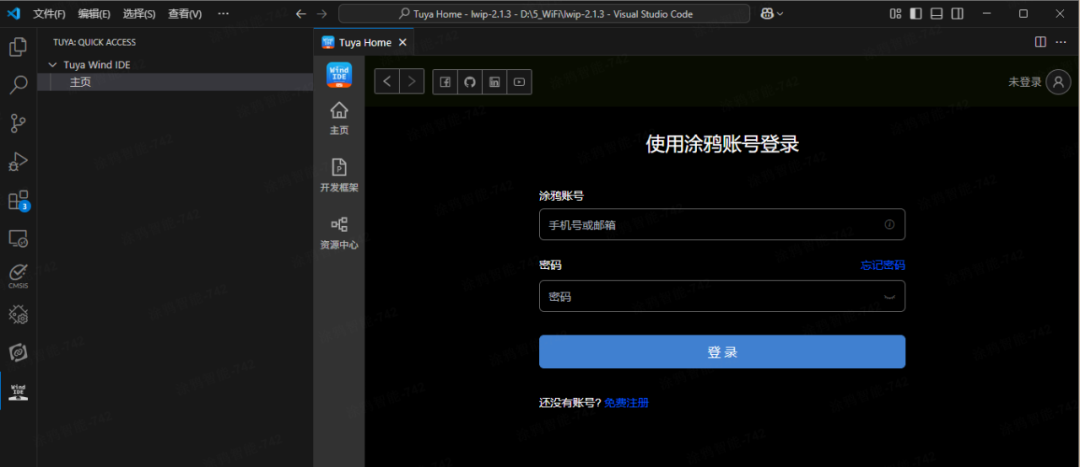
Task: Open the Remote Explorer view
Action: pos(18,239)
